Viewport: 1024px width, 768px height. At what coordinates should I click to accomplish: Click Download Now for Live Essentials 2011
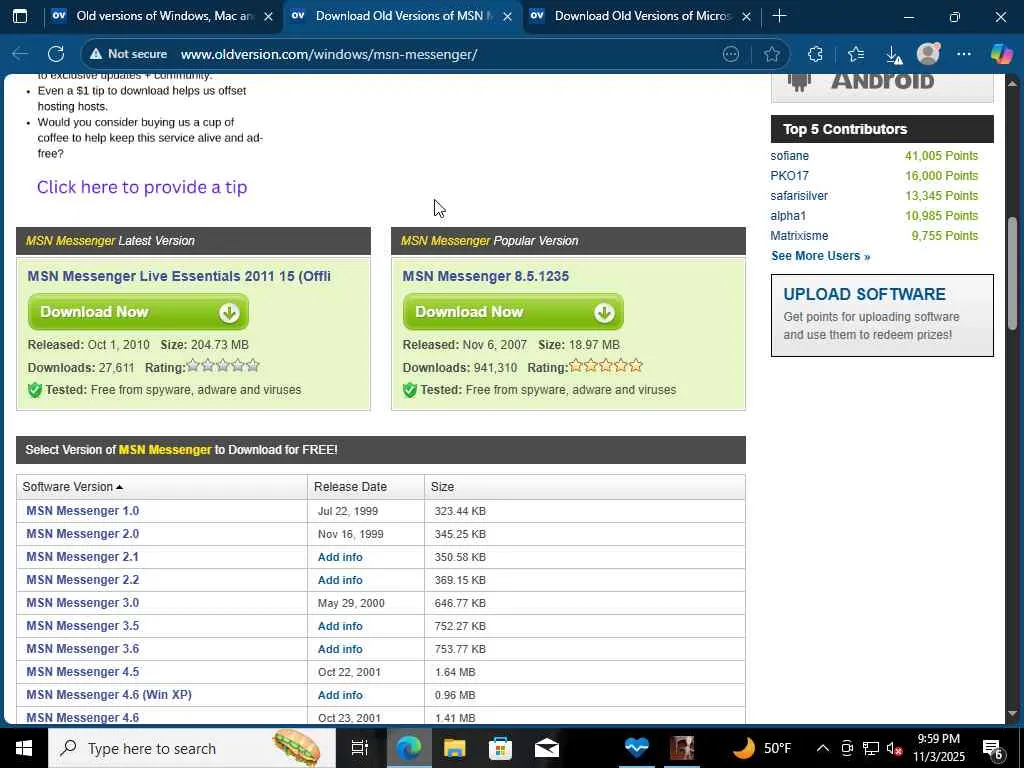pos(138,312)
